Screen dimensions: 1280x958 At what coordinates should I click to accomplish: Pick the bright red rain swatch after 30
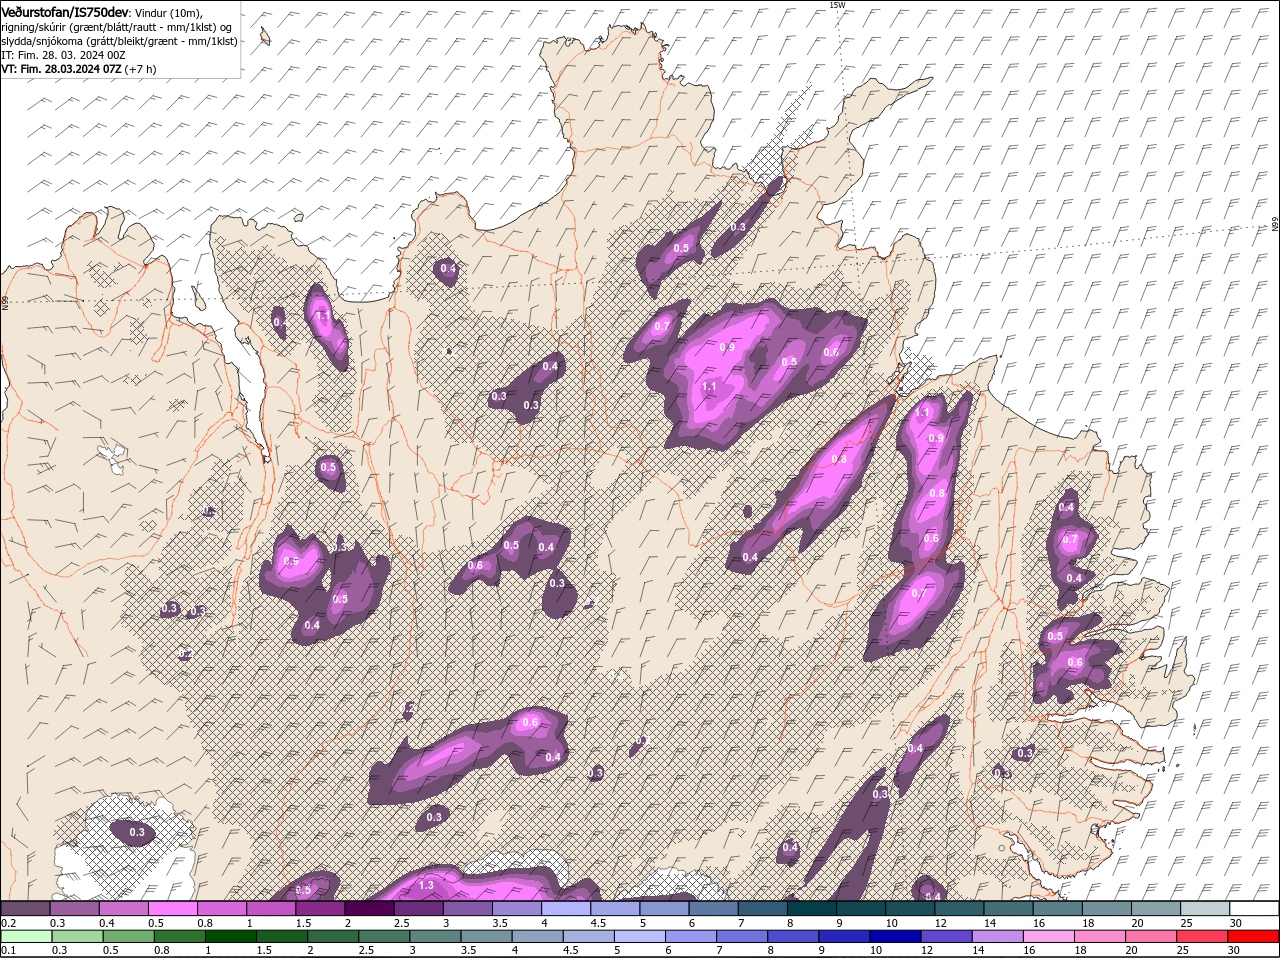(1255, 937)
